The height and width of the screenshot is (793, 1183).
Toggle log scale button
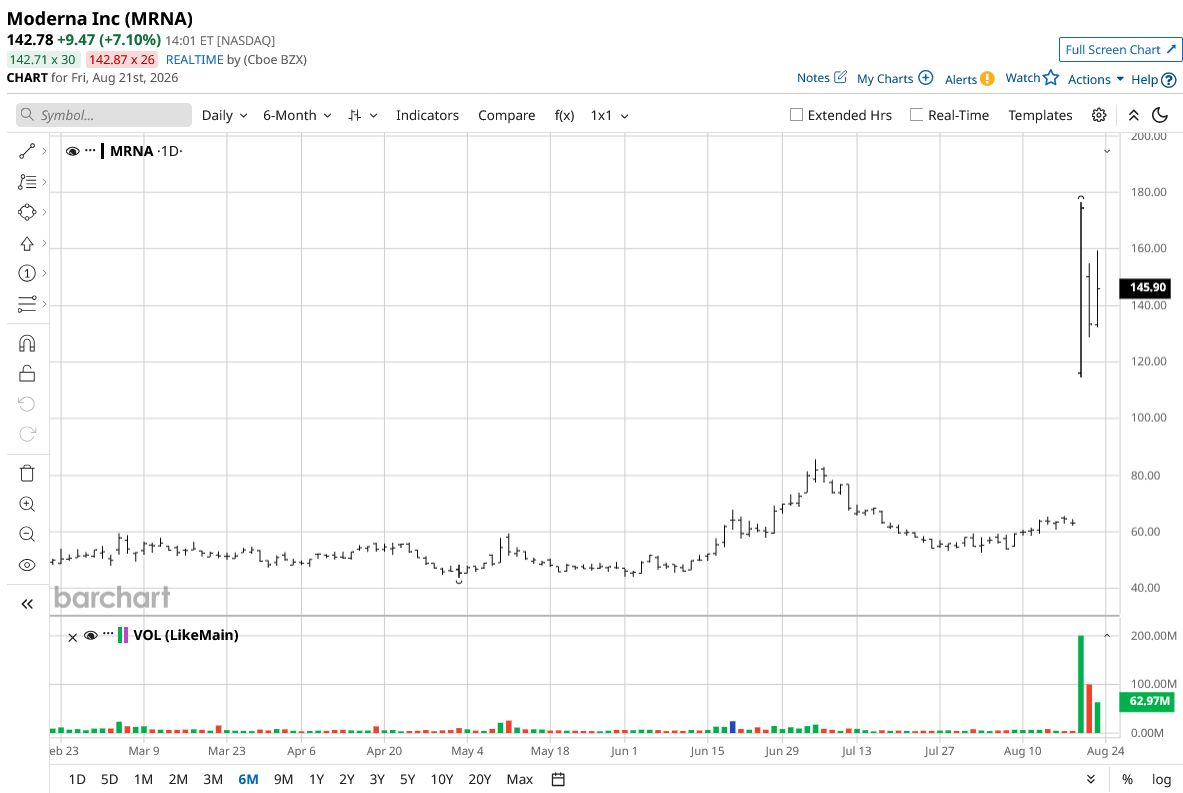point(1161,779)
